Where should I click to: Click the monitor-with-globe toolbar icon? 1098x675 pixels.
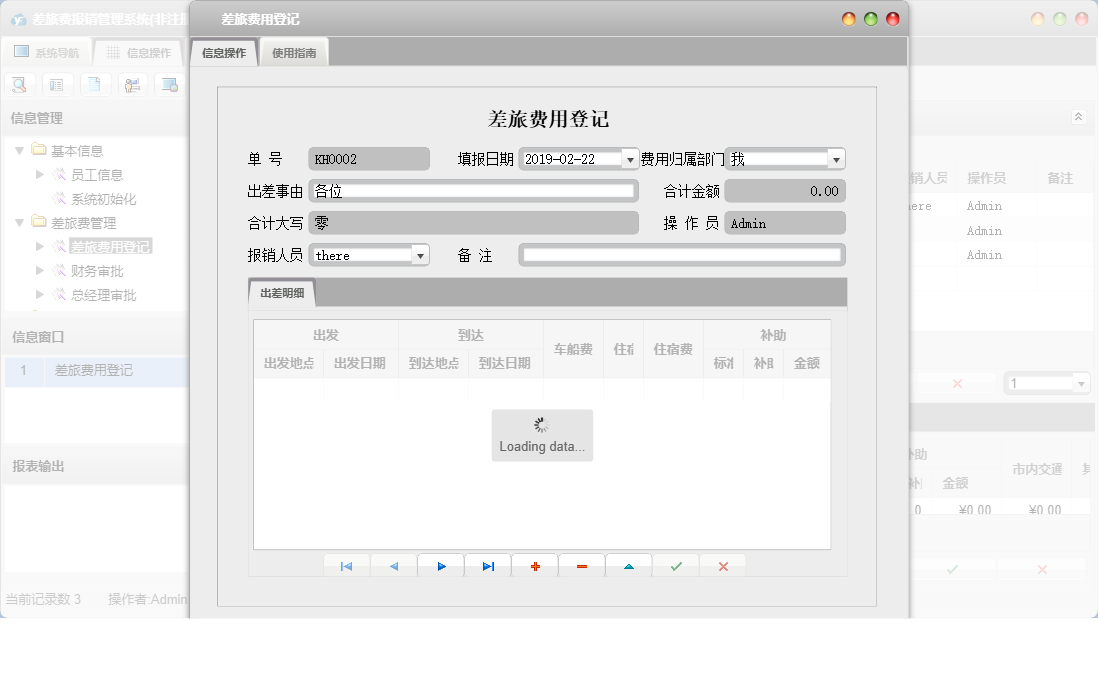tap(169, 84)
